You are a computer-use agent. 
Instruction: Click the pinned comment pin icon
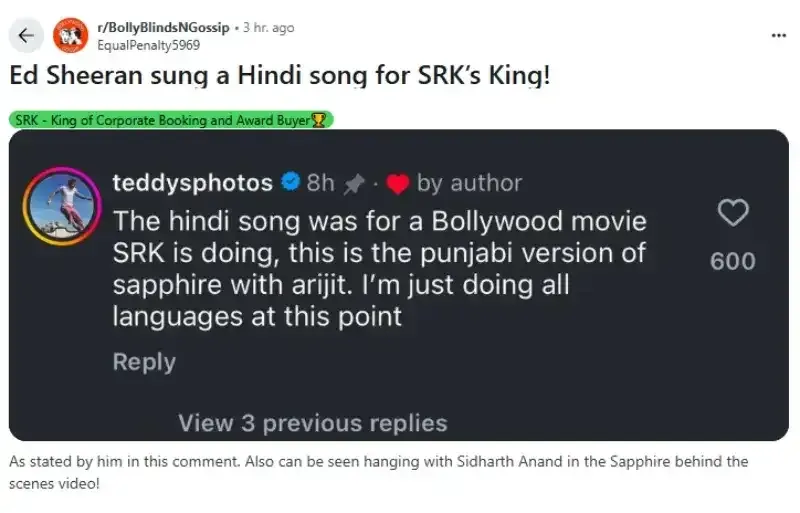click(x=355, y=184)
